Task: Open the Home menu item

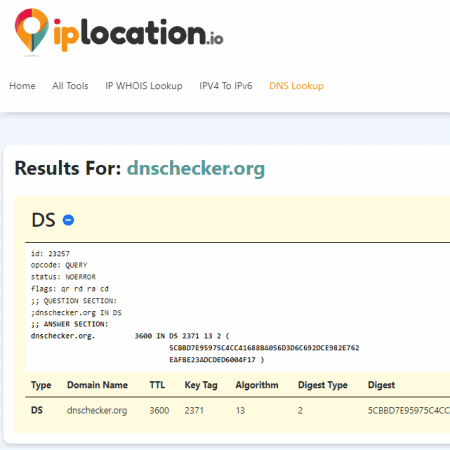Action: 22,86
